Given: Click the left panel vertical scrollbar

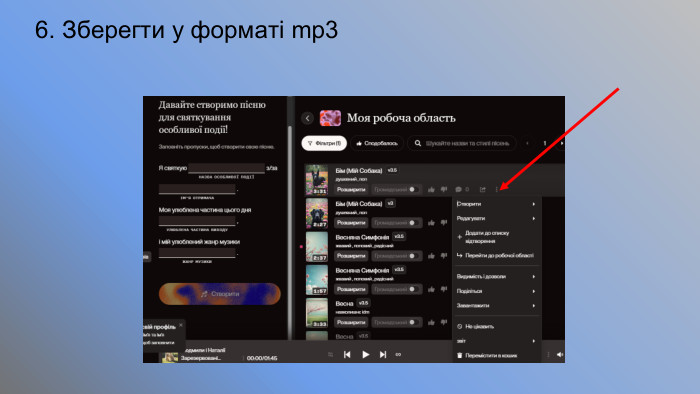Looking at the screenshot, I should (290, 232).
